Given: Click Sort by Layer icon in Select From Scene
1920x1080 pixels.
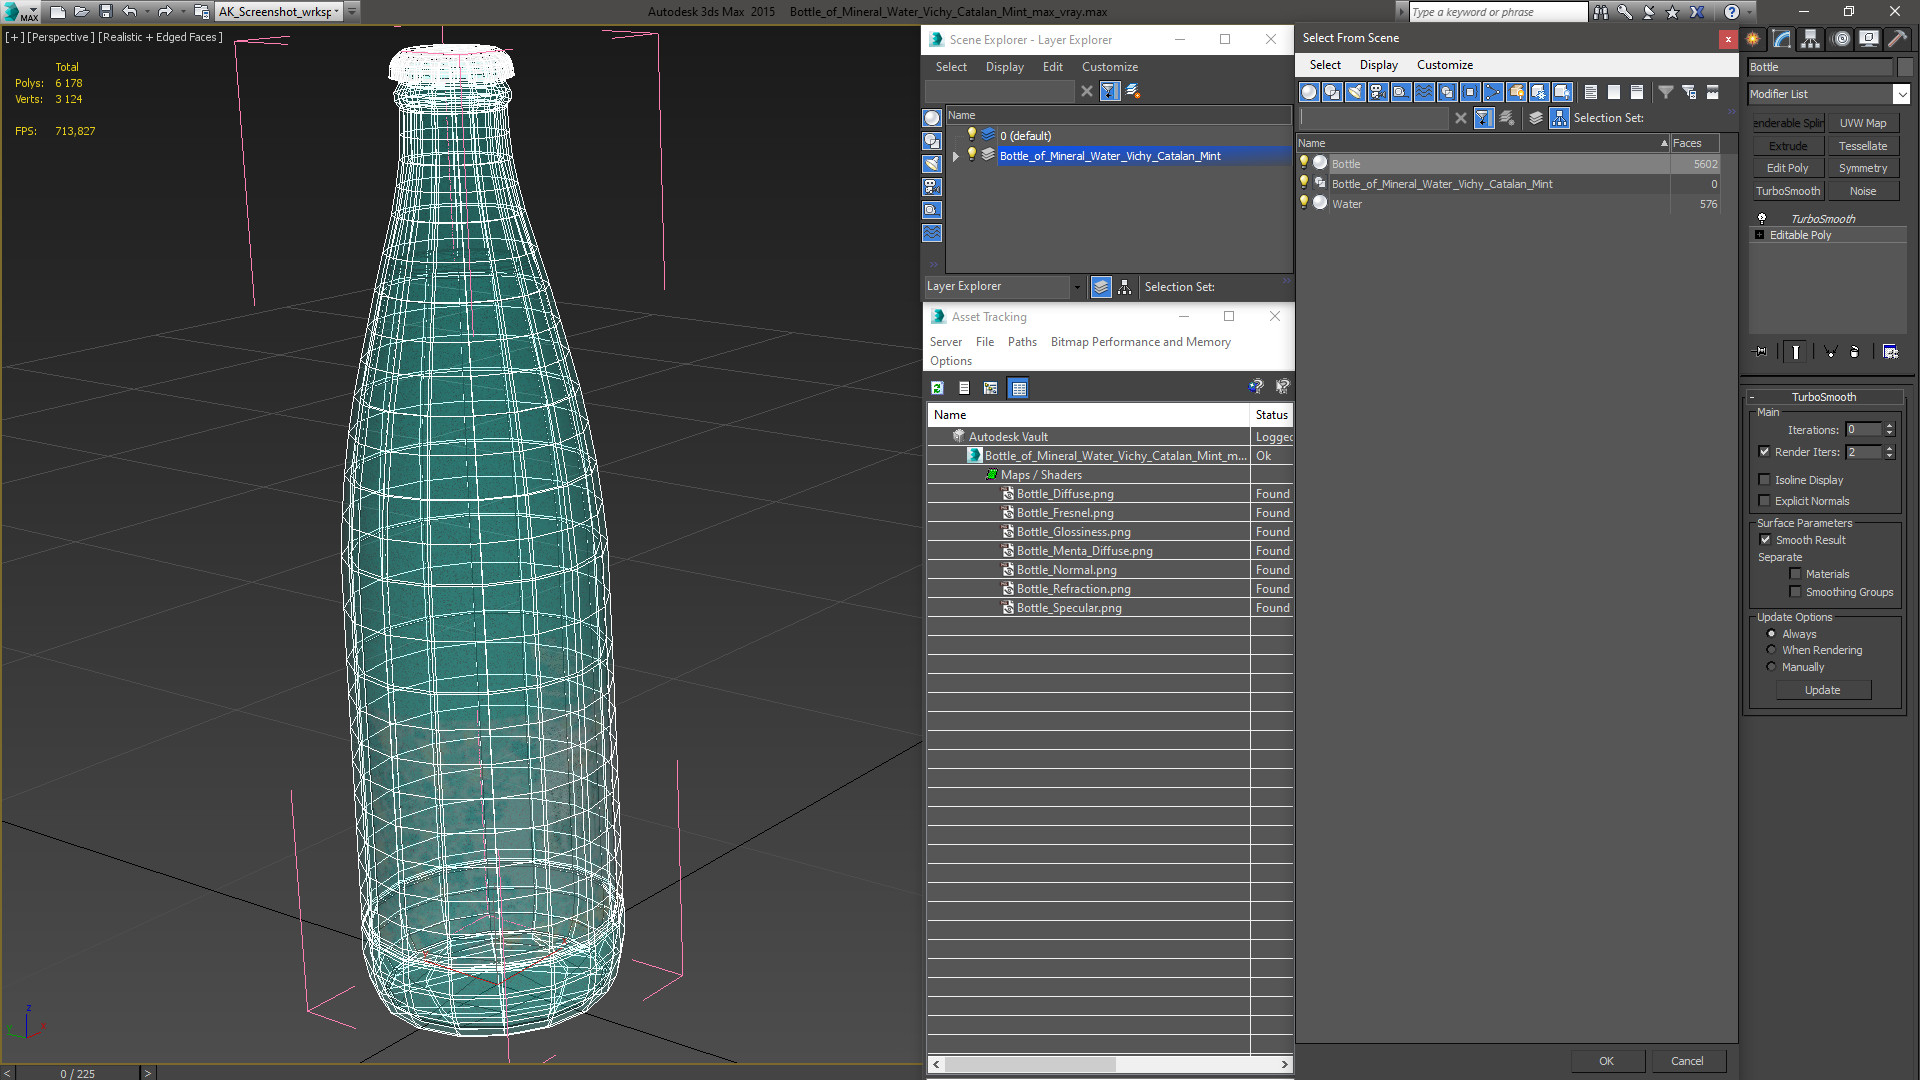Looking at the screenshot, I should pyautogui.click(x=1536, y=118).
